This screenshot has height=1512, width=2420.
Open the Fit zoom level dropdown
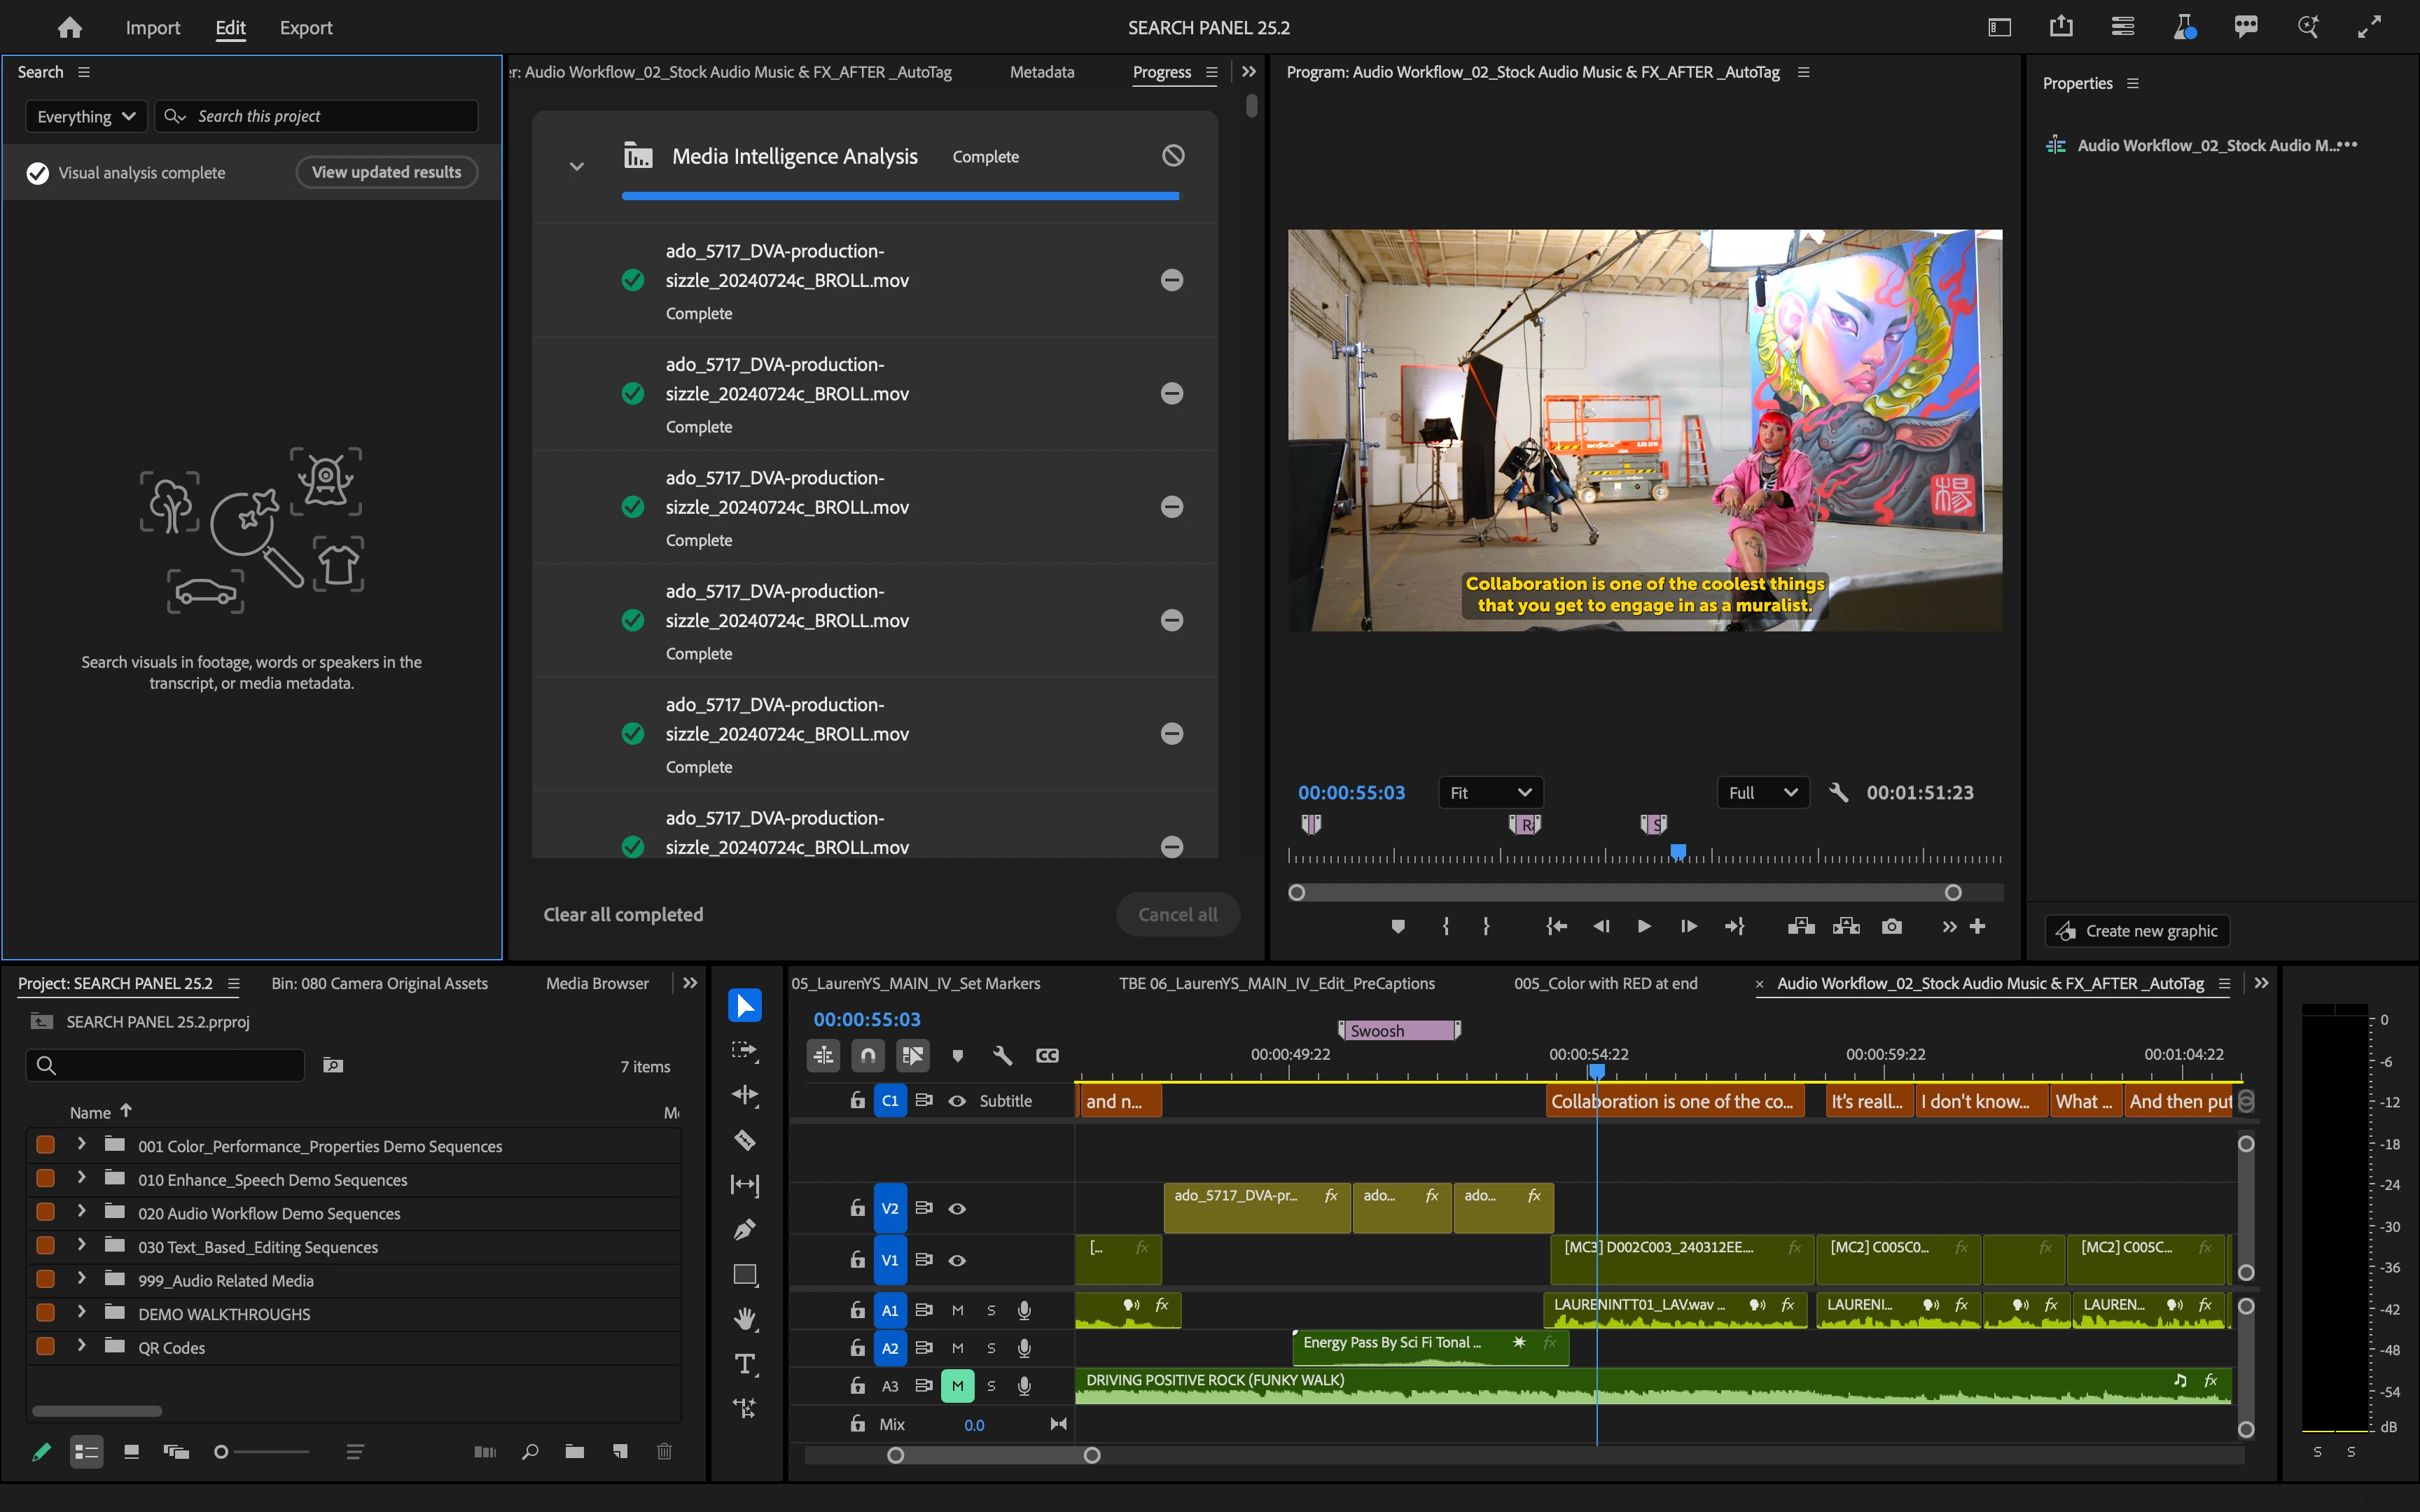1490,793
